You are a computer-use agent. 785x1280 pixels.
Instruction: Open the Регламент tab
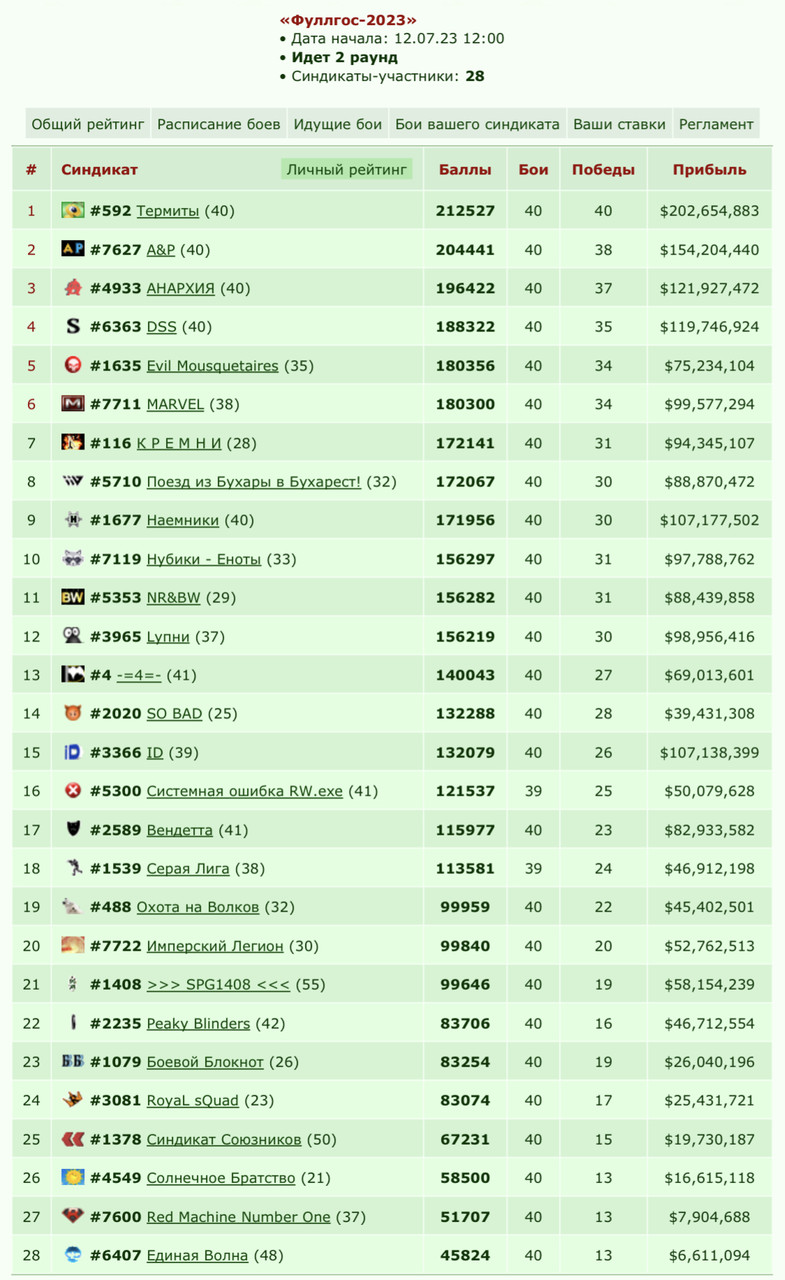tap(716, 125)
